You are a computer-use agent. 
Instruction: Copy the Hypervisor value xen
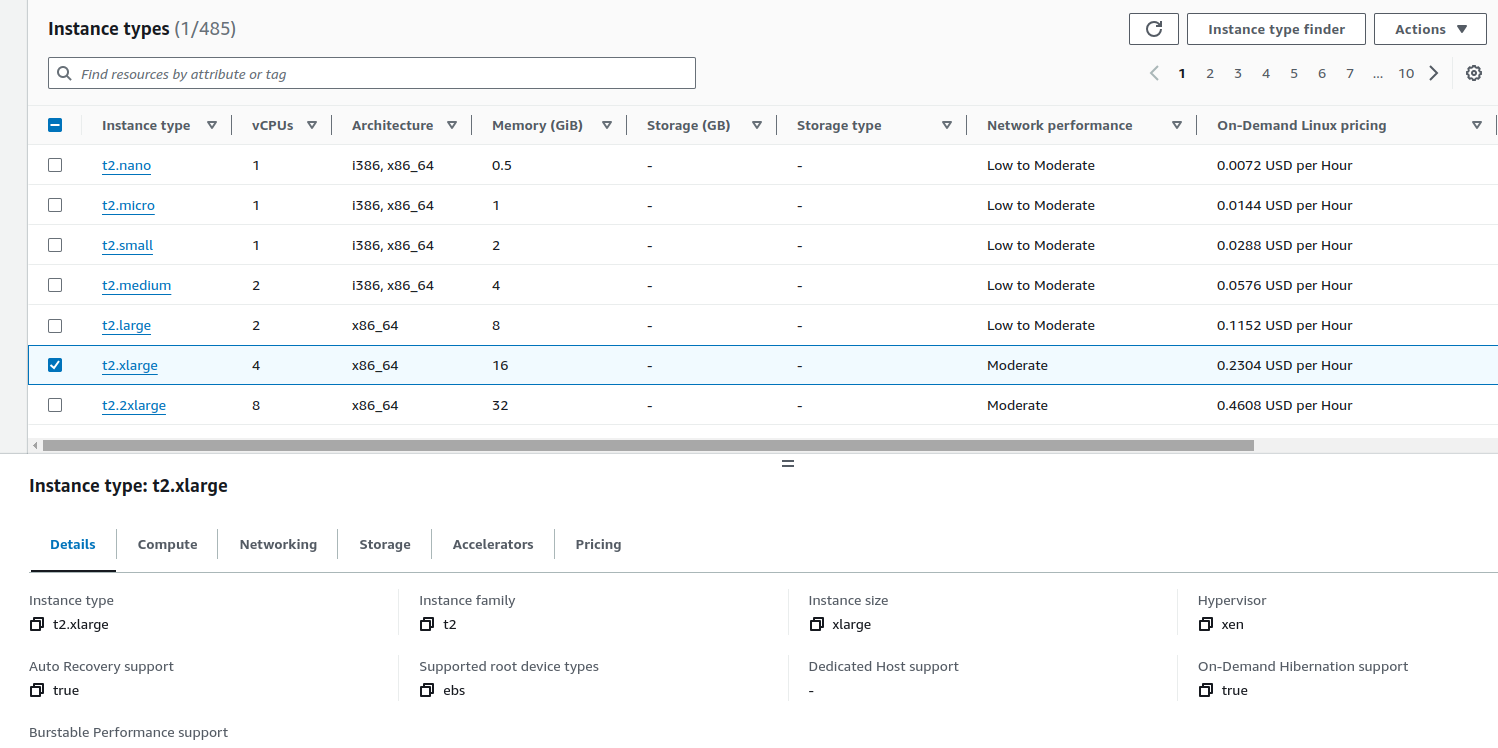(x=1206, y=624)
